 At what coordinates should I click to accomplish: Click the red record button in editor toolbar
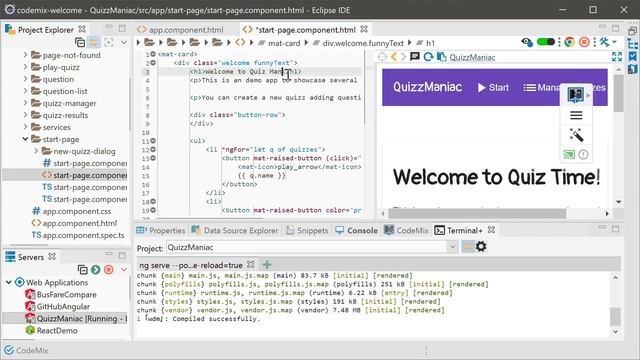(584, 42)
